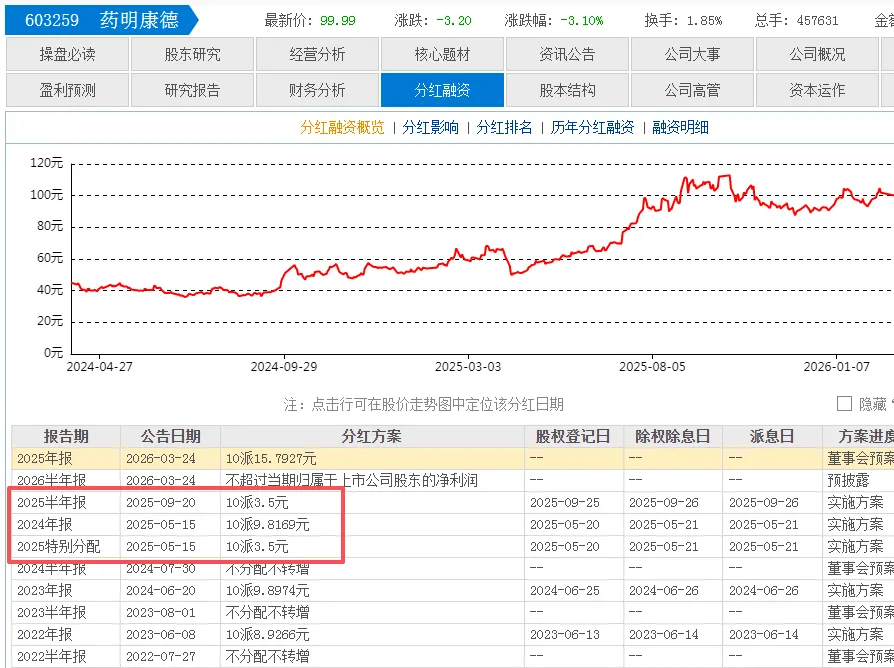Image resolution: width=894 pixels, height=668 pixels.
Task: Click the 2025-03-03 chart axis label
Action: (x=468, y=366)
